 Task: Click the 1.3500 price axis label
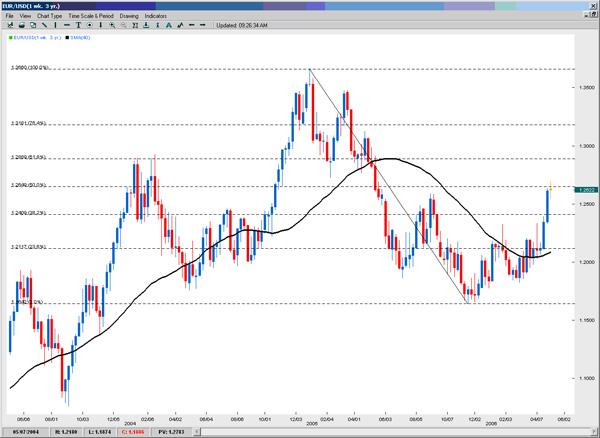[587, 88]
